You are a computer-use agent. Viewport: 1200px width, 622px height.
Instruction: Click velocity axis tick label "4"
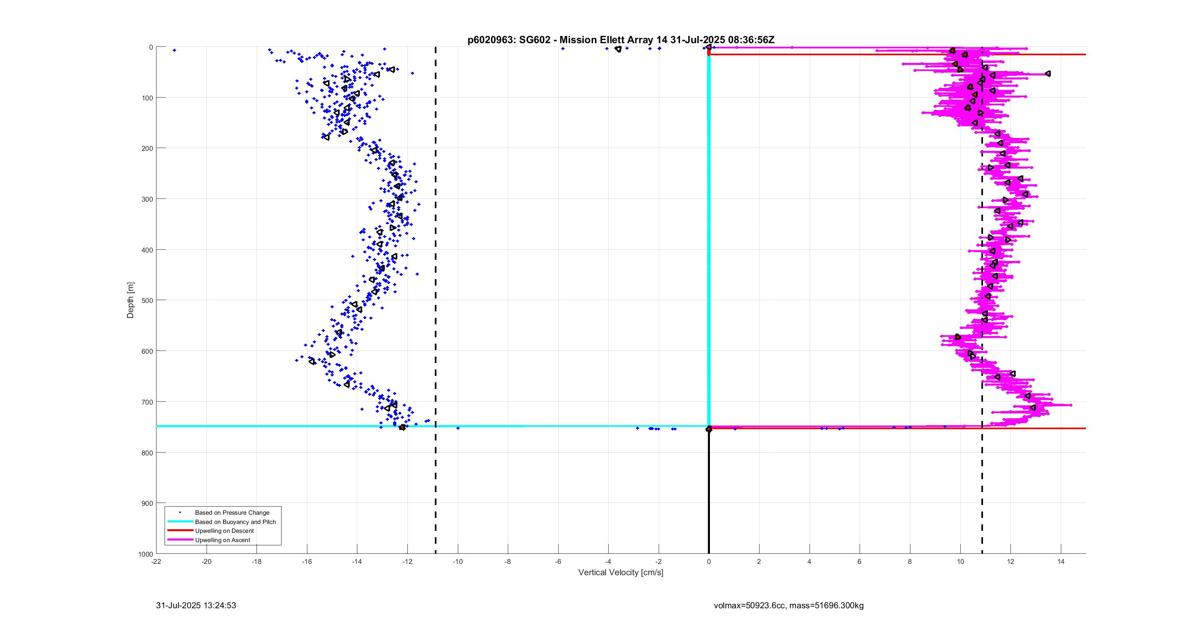[x=809, y=561]
